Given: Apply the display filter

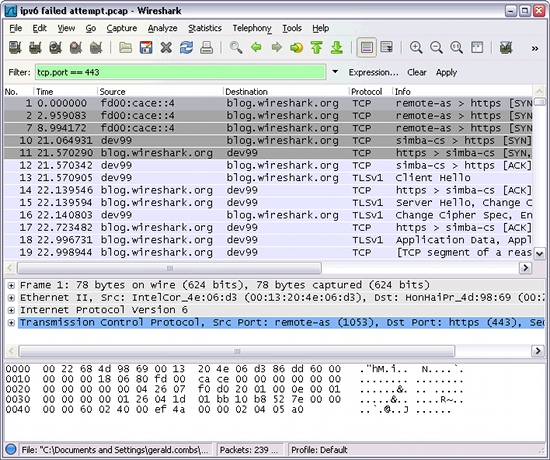Looking at the screenshot, I should click(446, 72).
